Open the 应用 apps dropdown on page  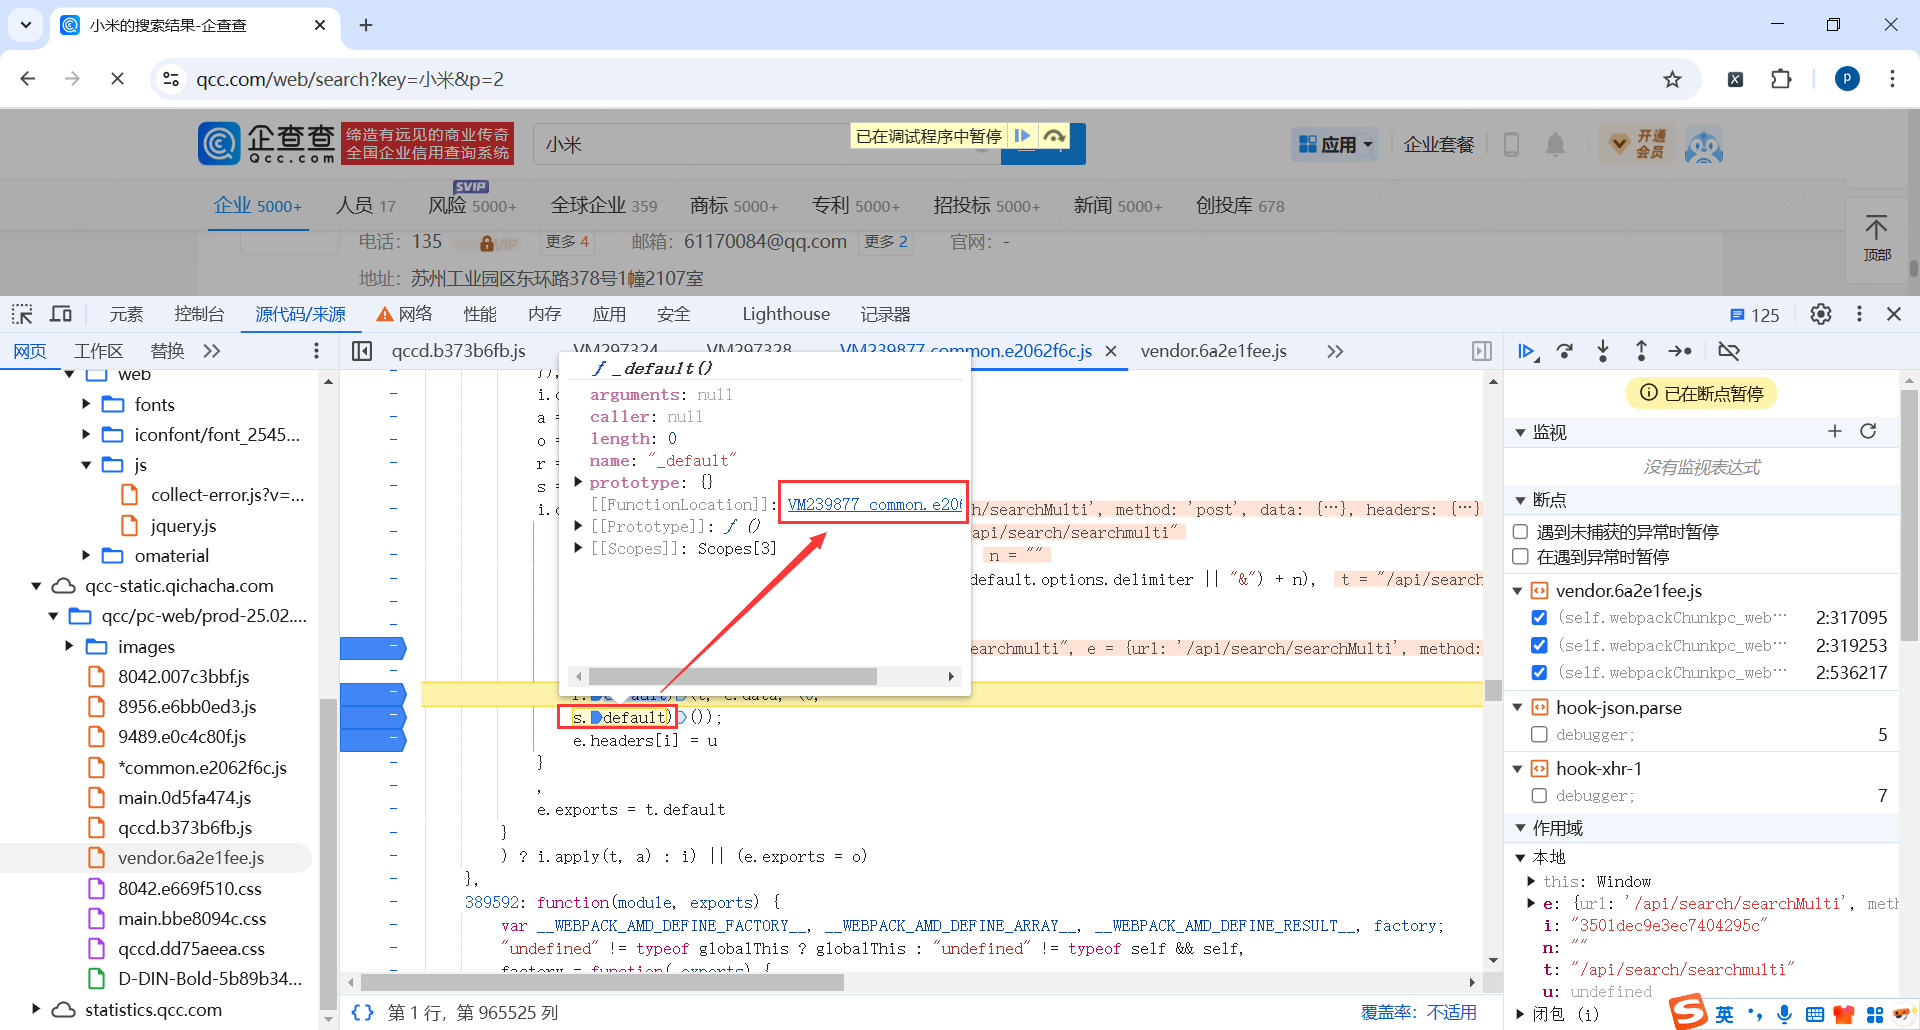tap(1336, 145)
